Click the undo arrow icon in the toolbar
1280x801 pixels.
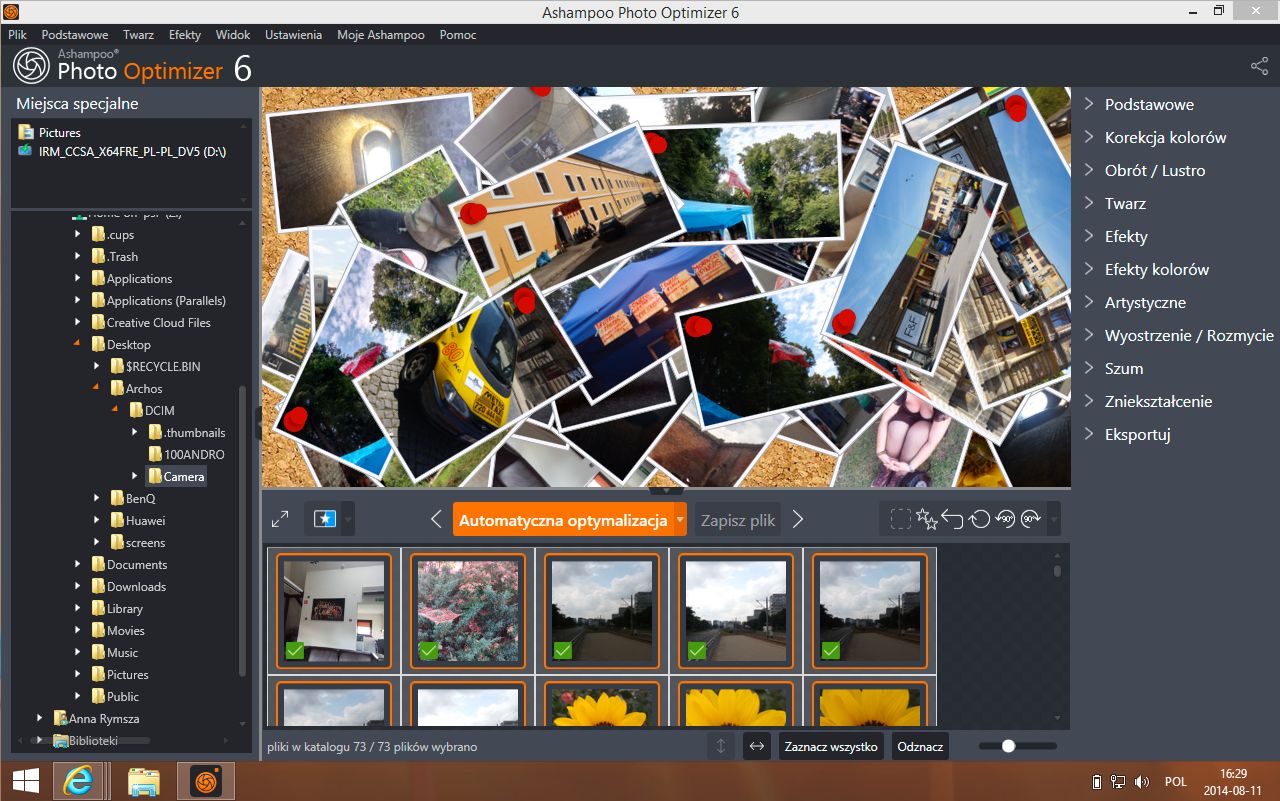(x=952, y=519)
